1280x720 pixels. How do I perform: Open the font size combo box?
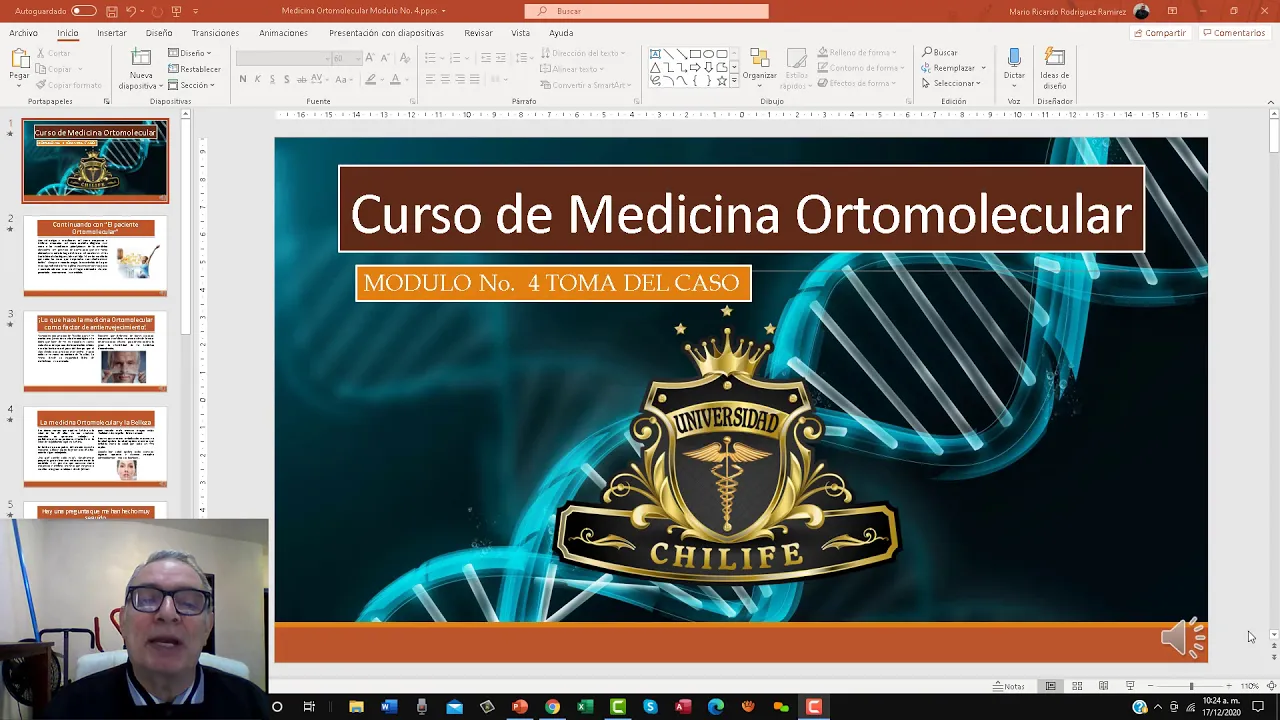(x=346, y=58)
